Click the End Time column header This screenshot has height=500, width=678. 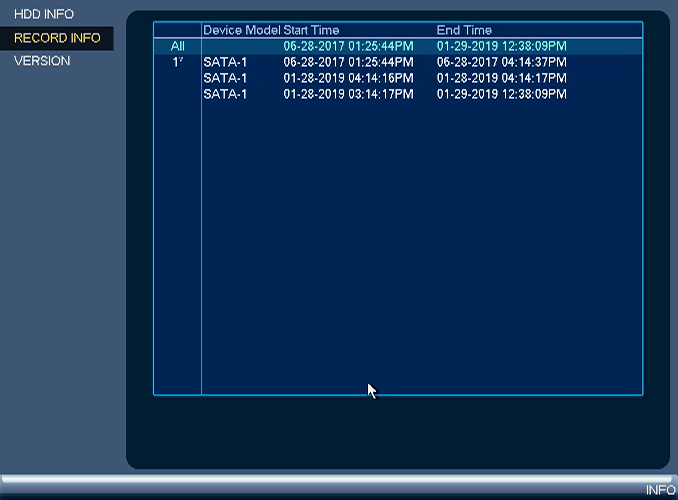464,30
